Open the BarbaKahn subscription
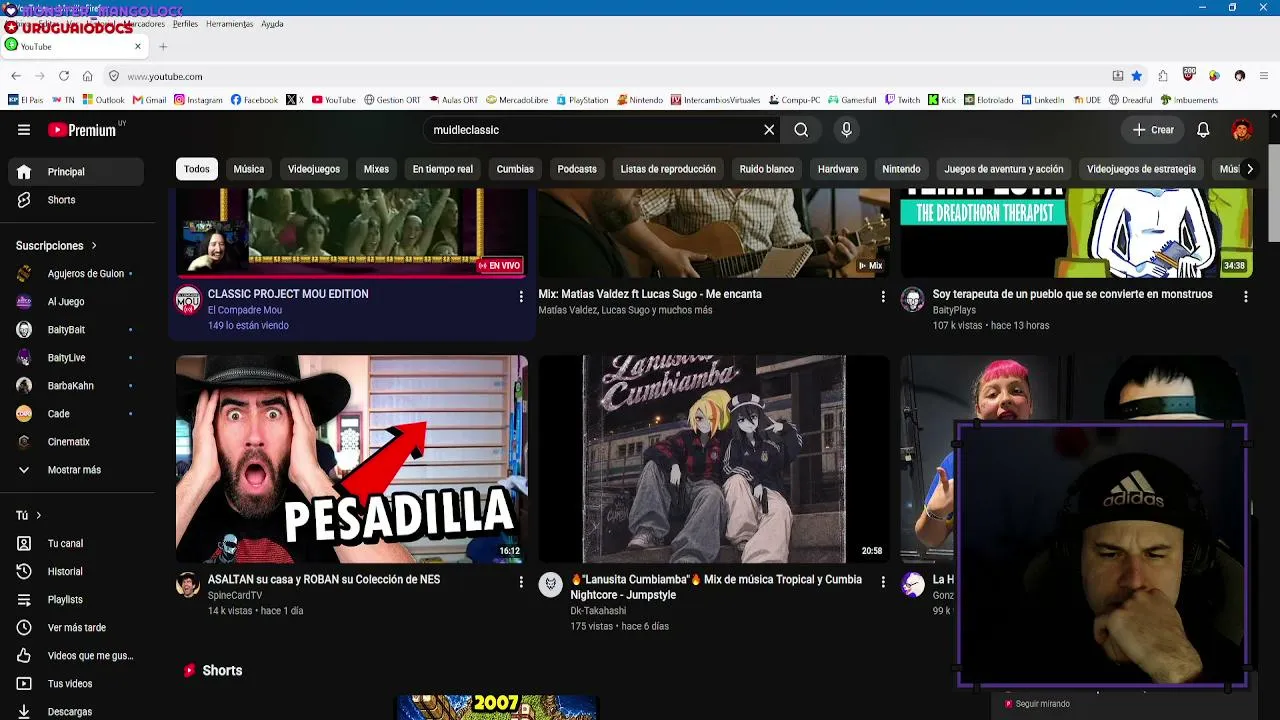 tap(76, 386)
